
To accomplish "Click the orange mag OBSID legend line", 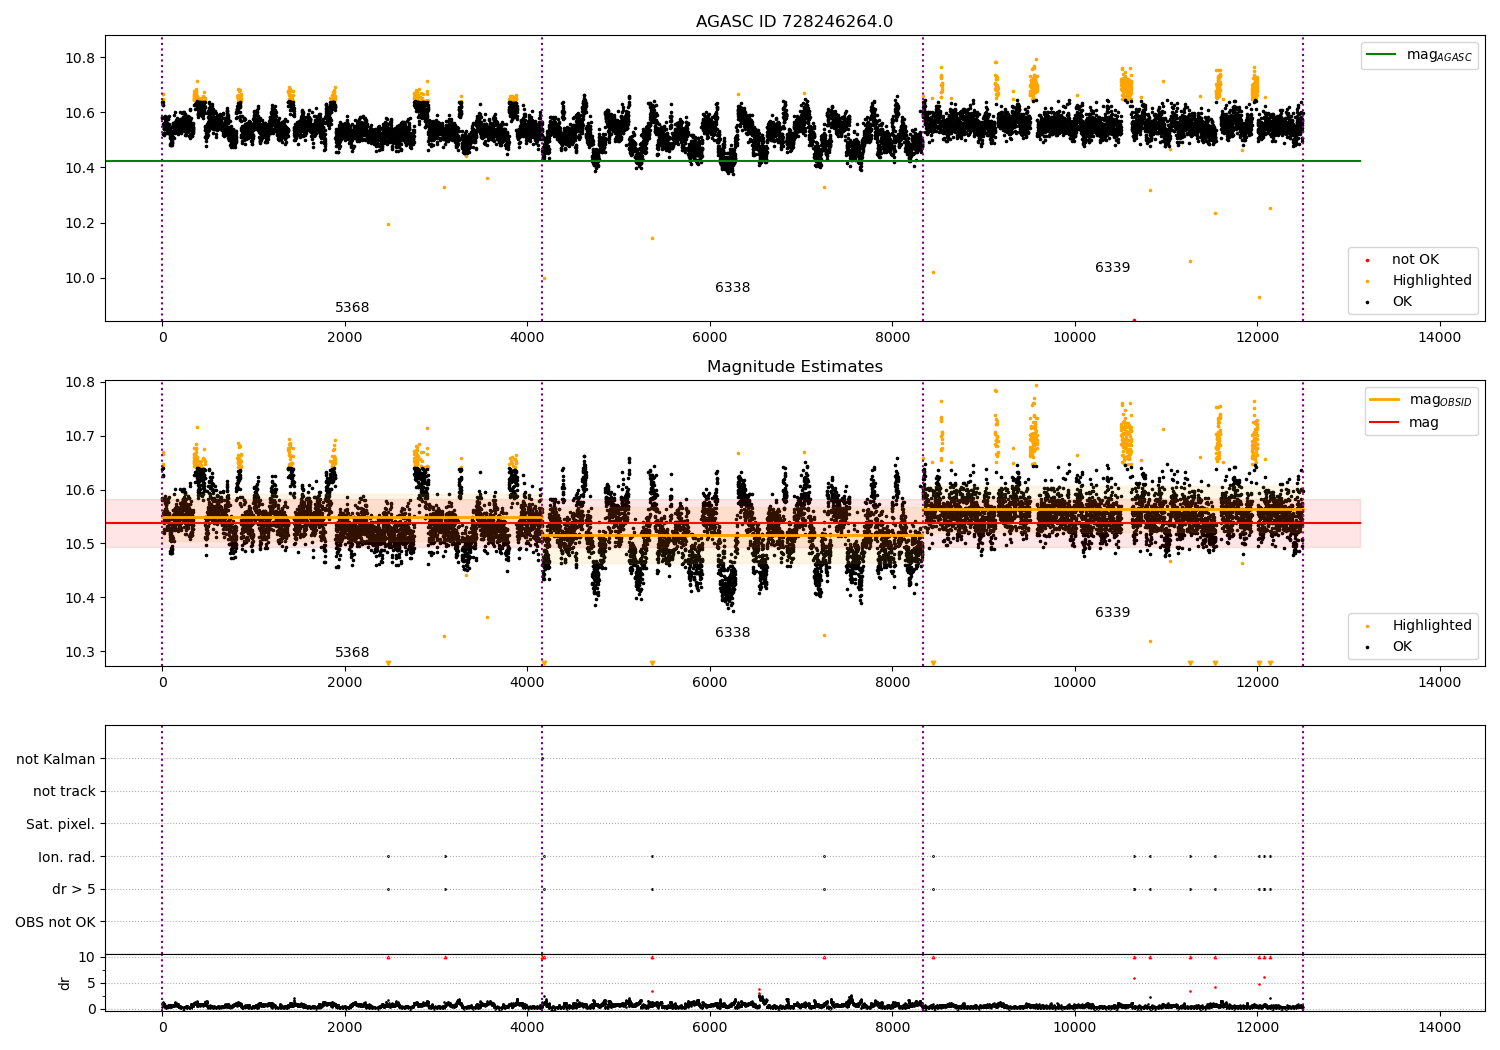I will pos(1385,400).
